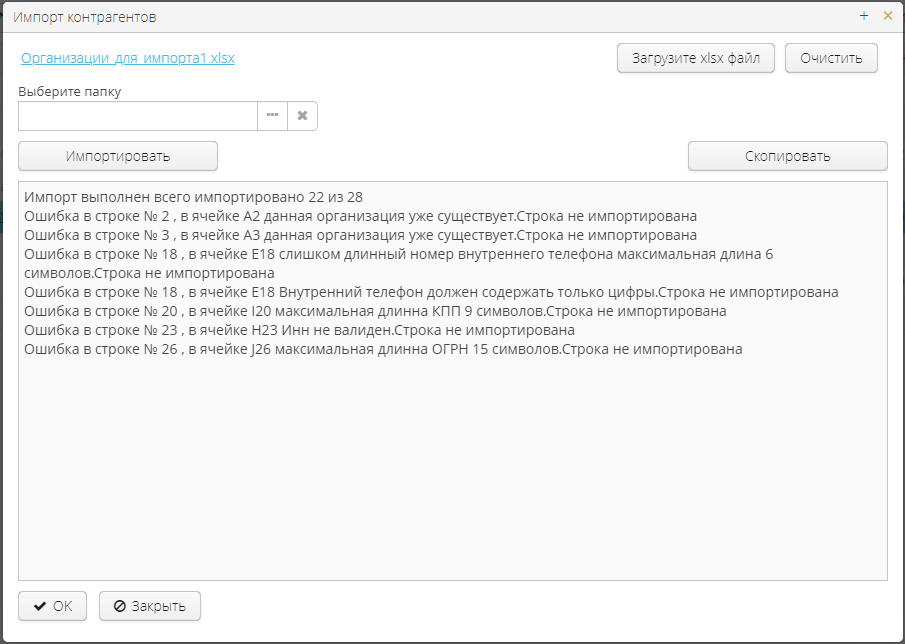The width and height of the screenshot is (905, 644).
Task: Open the Организации_для_импорта1.xlsx file link
Action: tap(128, 58)
